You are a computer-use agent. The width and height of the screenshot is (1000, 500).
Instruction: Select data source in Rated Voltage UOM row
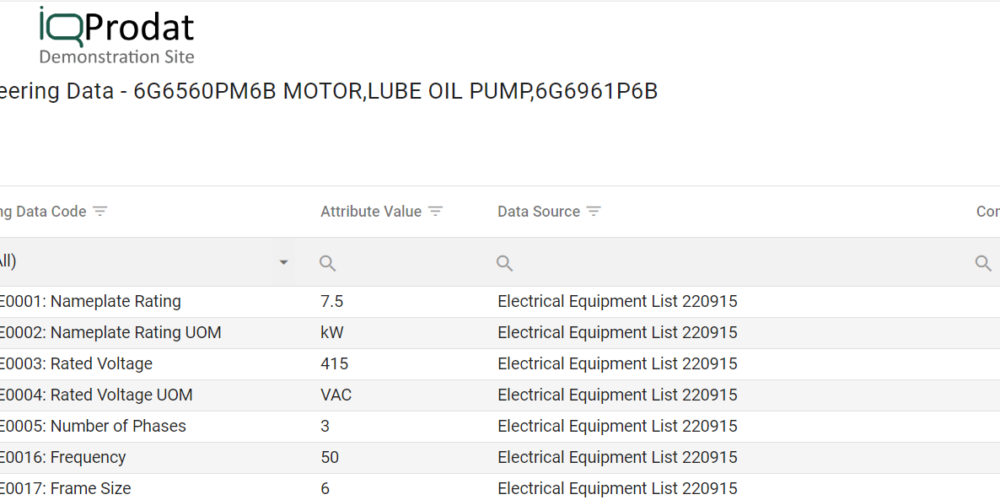[x=617, y=395]
